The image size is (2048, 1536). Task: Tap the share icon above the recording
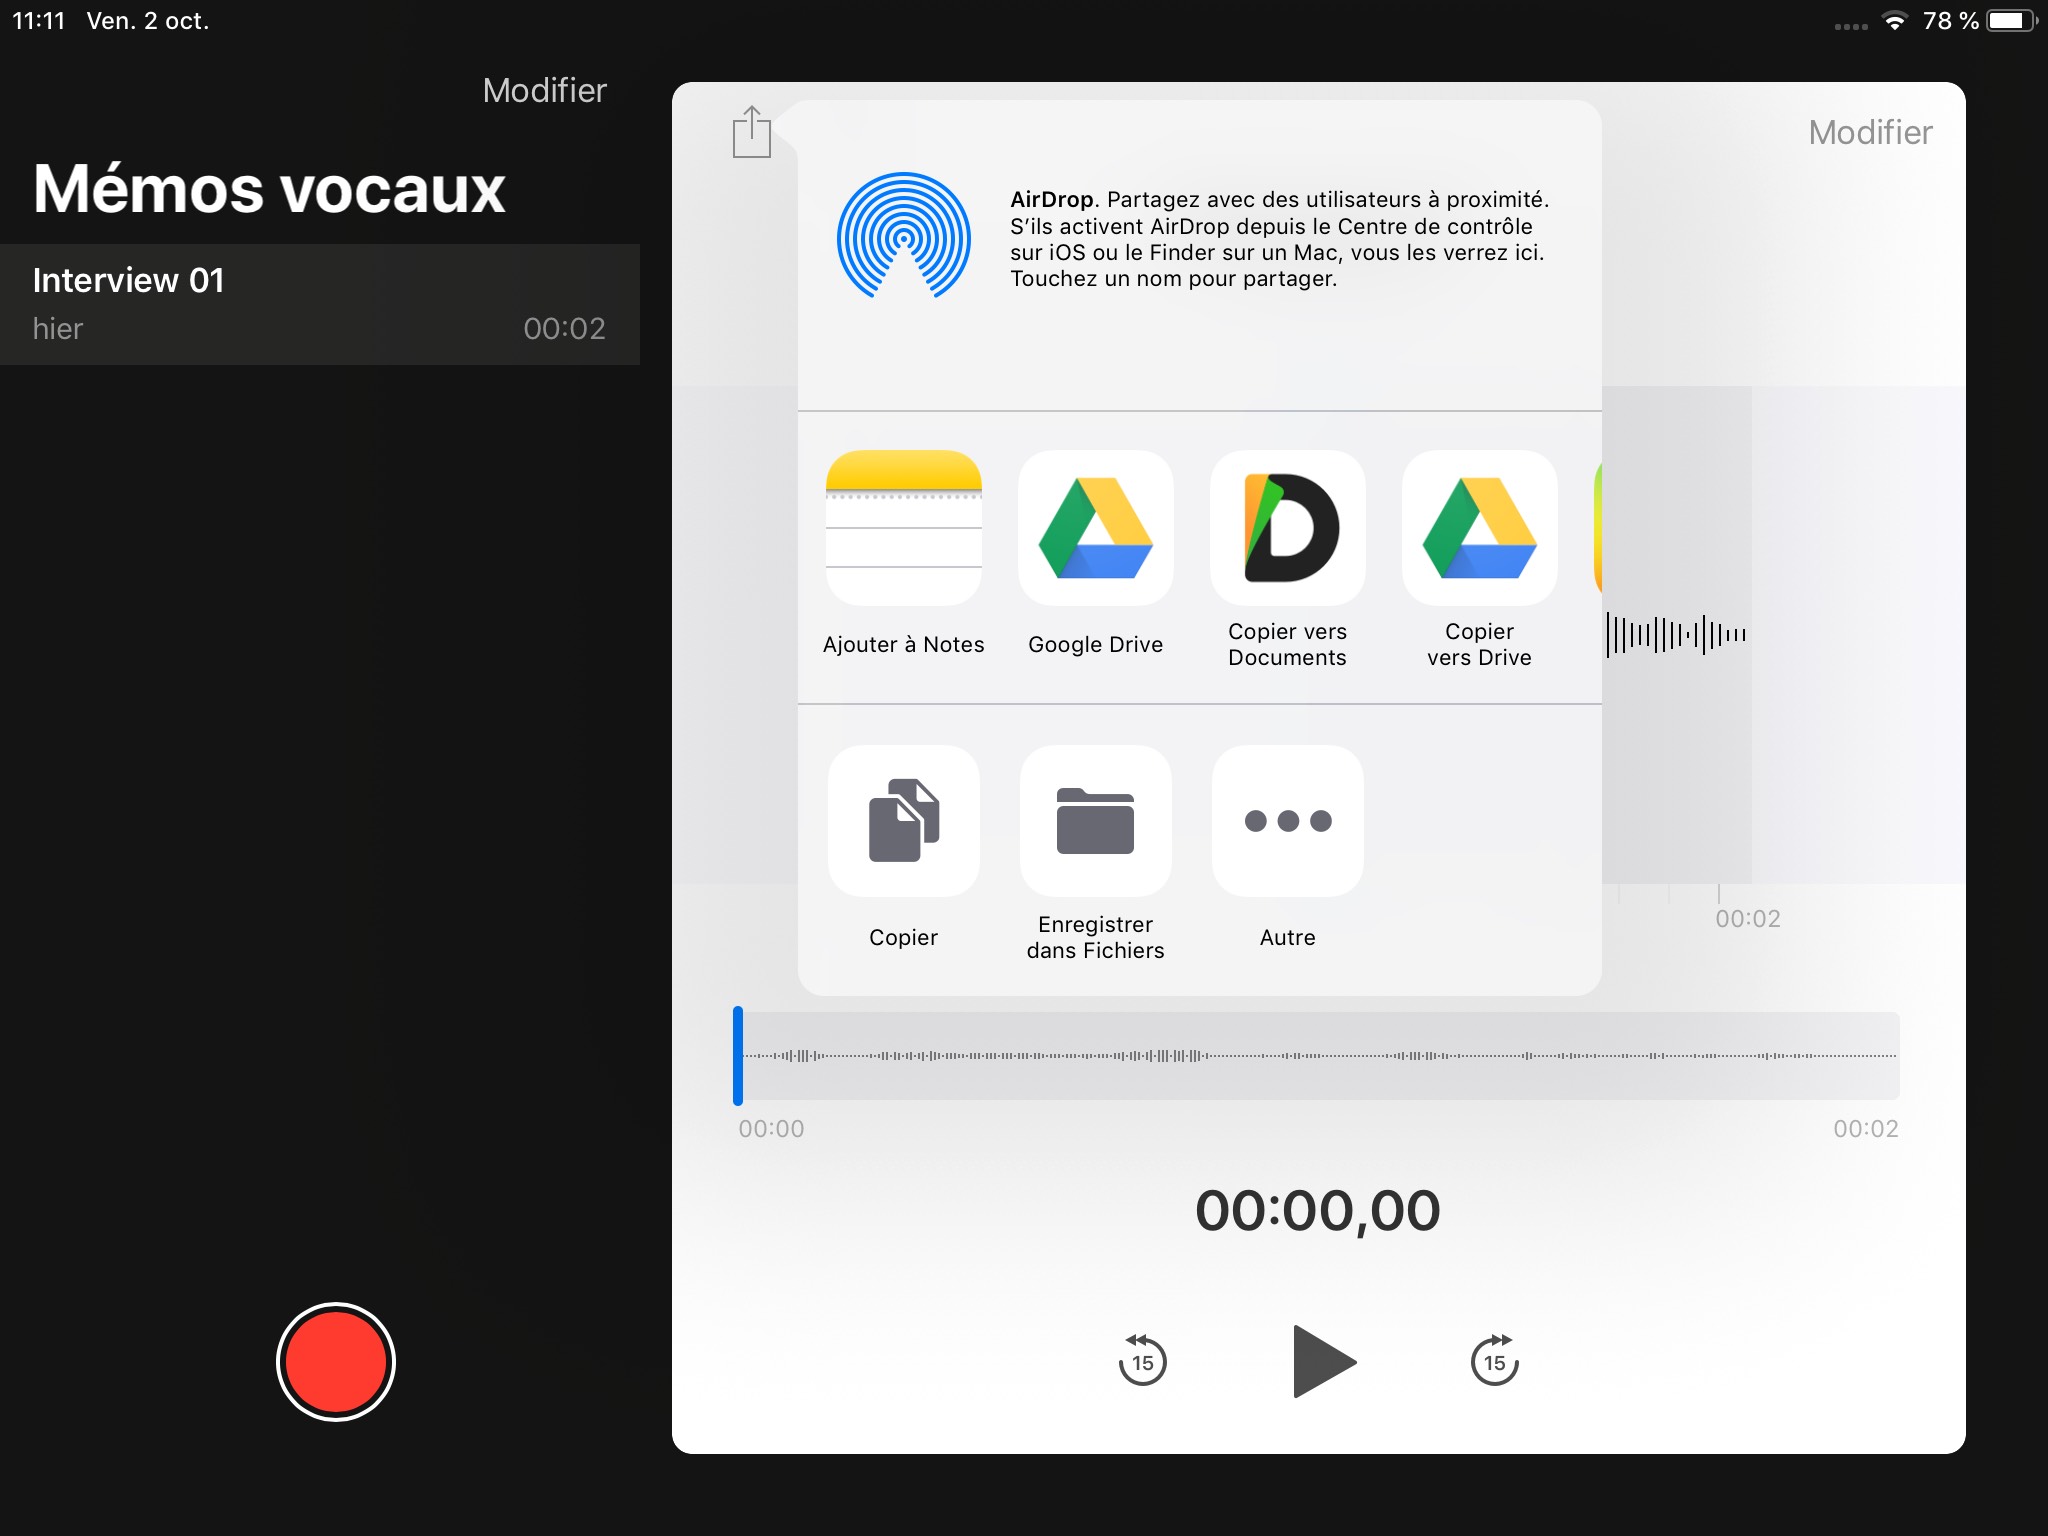point(751,133)
